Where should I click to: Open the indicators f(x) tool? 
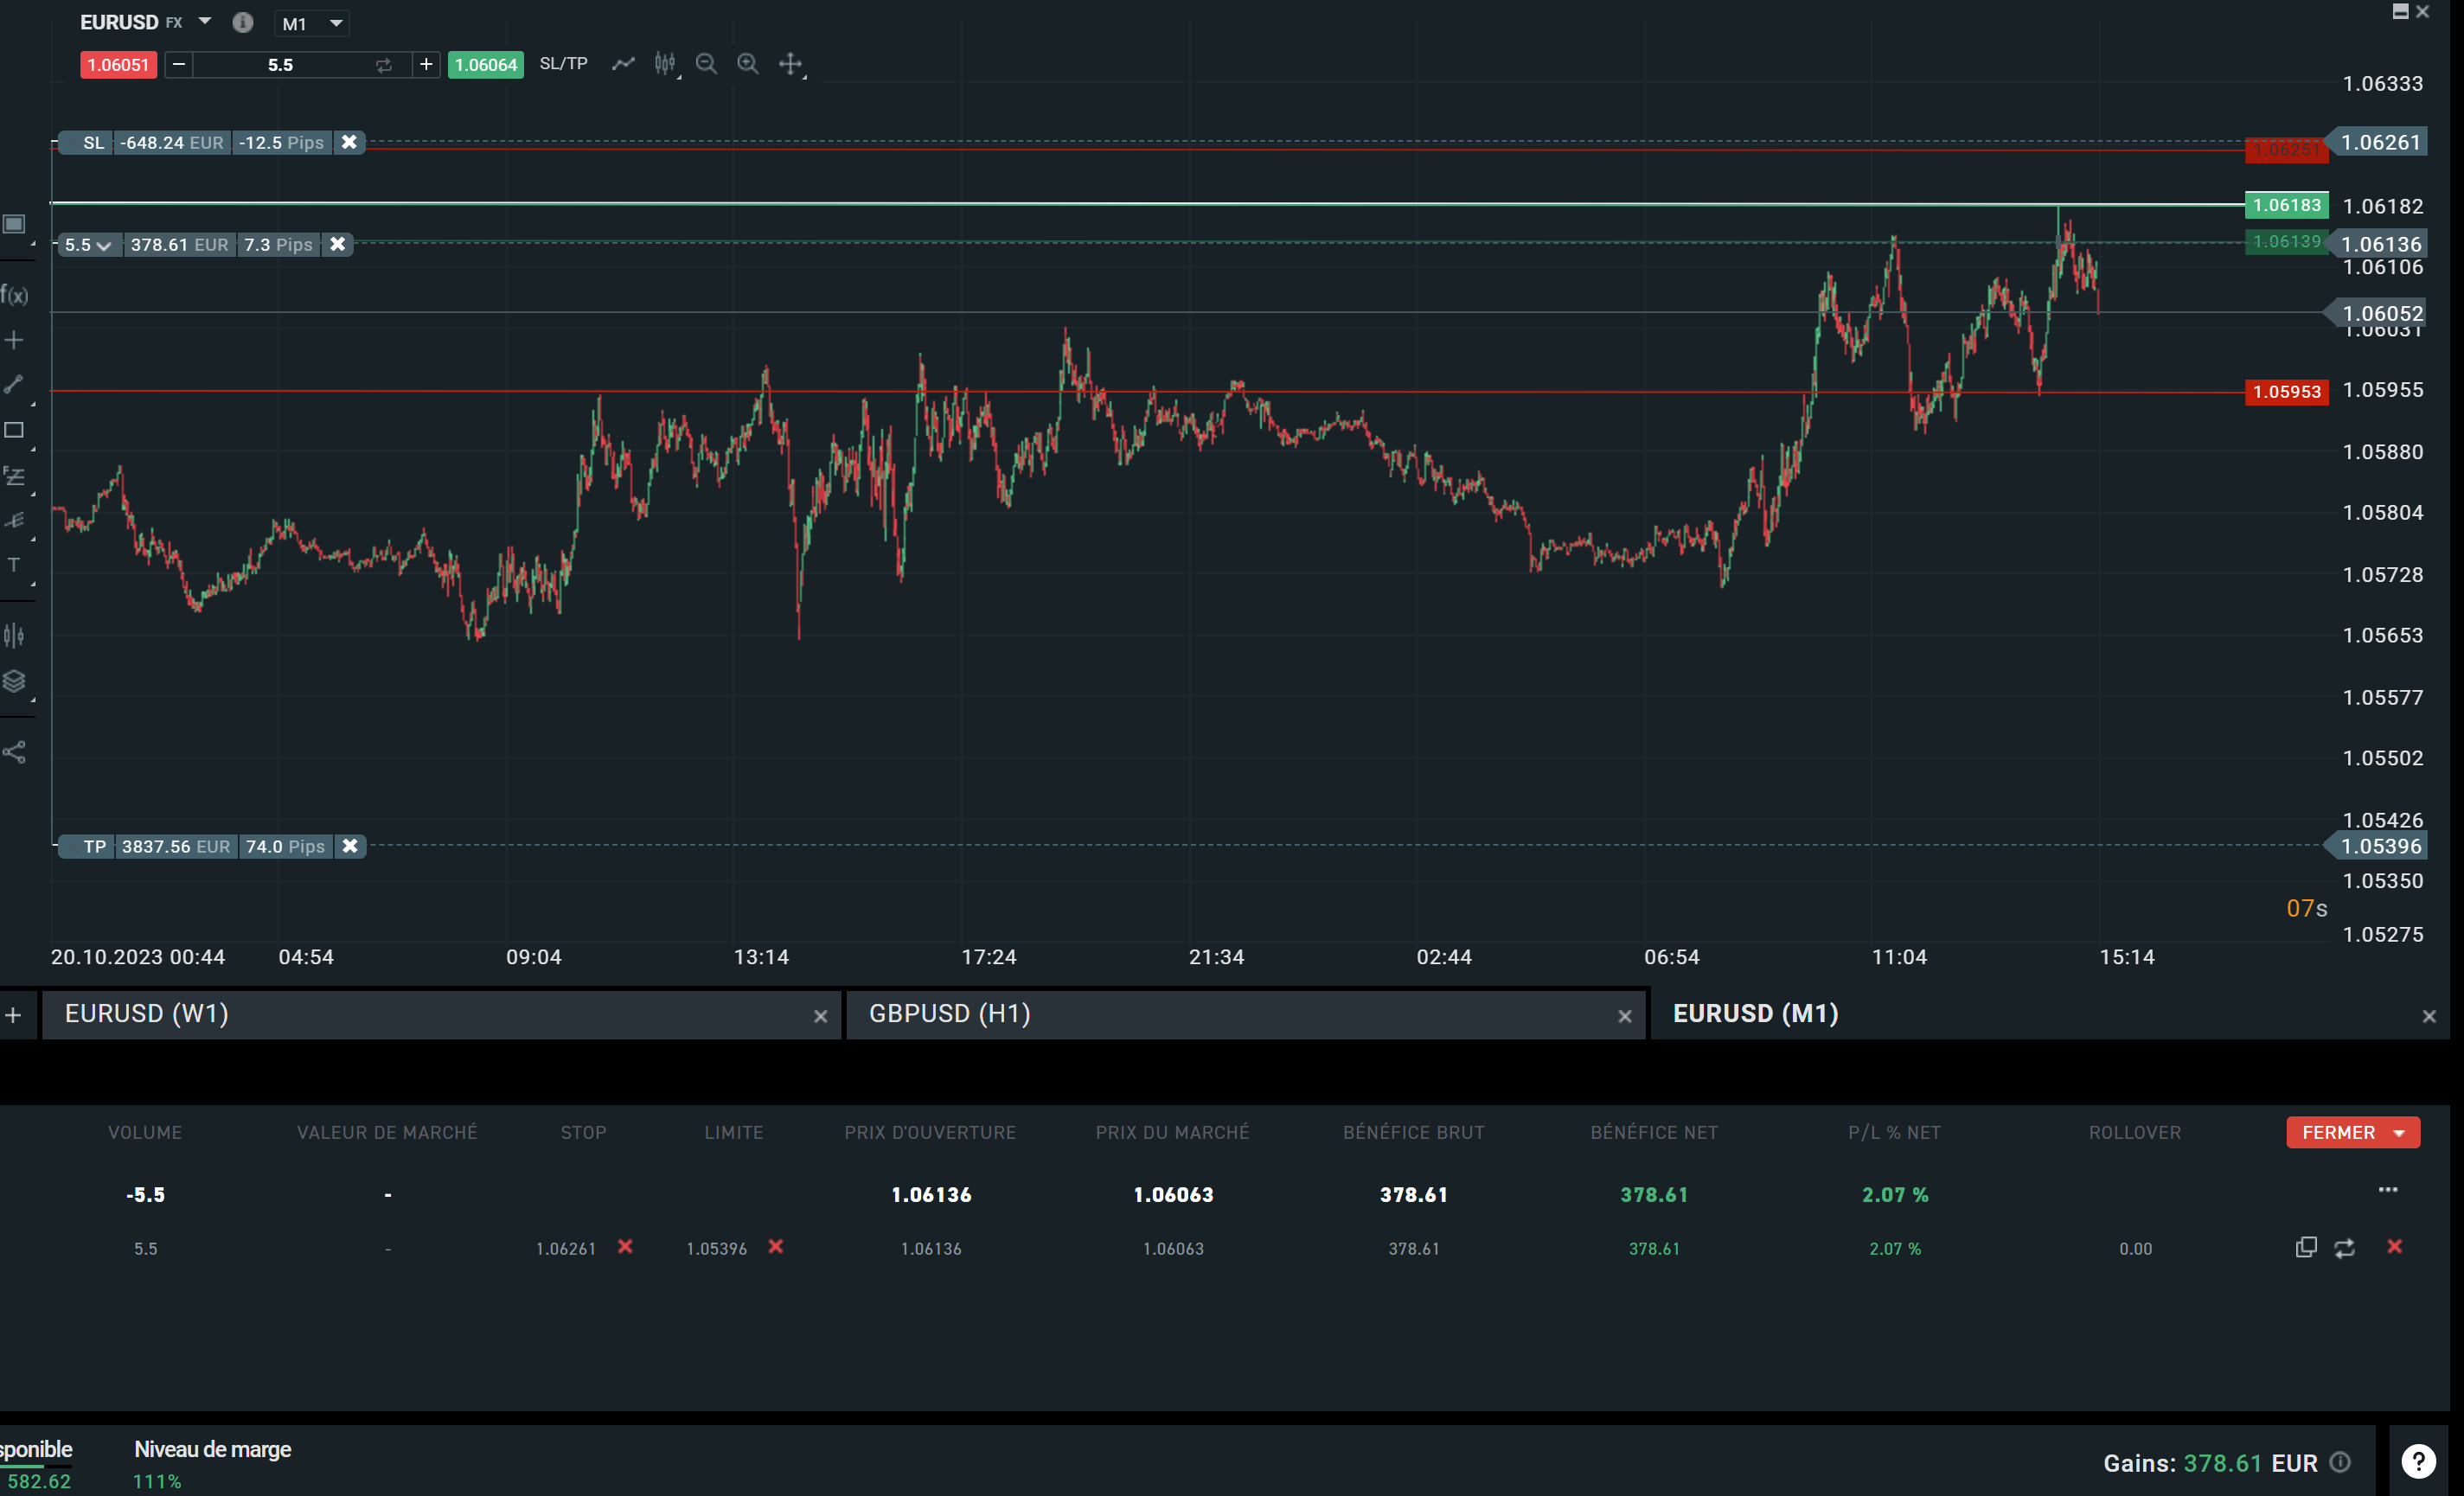click(x=14, y=295)
